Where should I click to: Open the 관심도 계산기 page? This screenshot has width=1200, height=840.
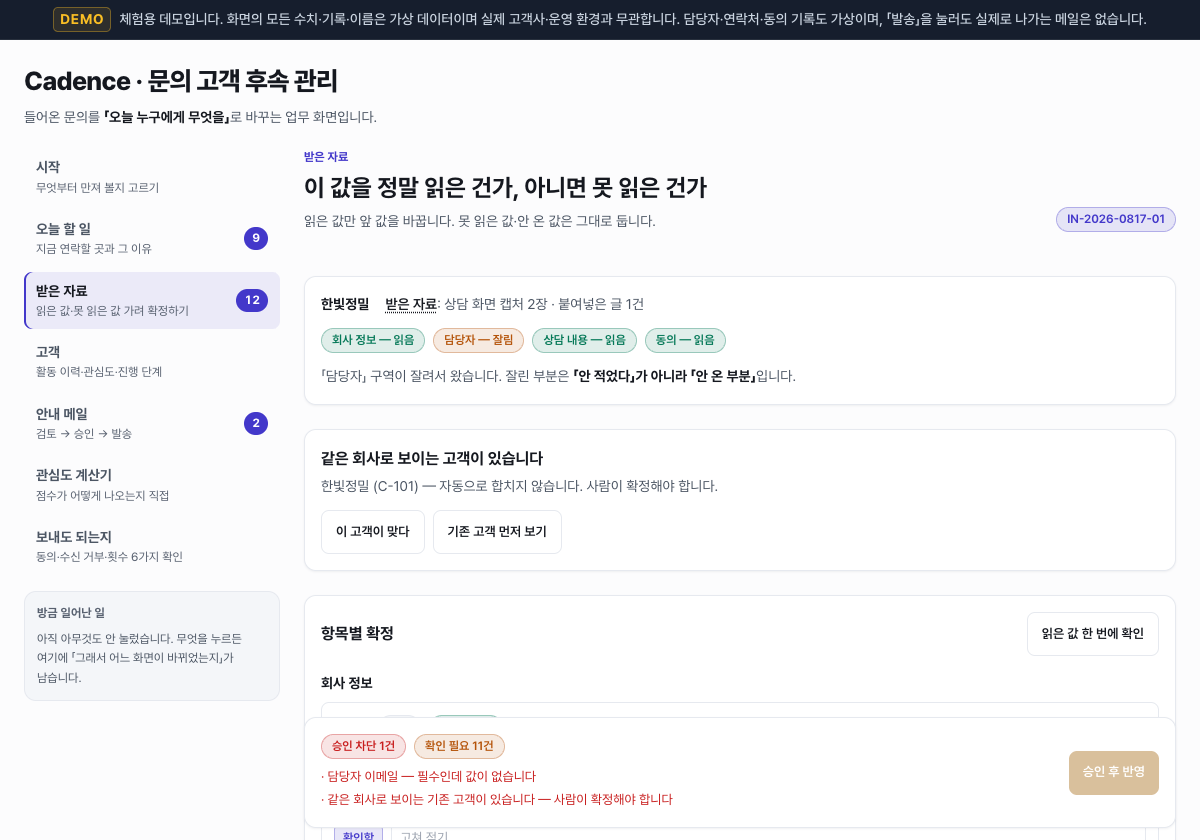click(152, 484)
